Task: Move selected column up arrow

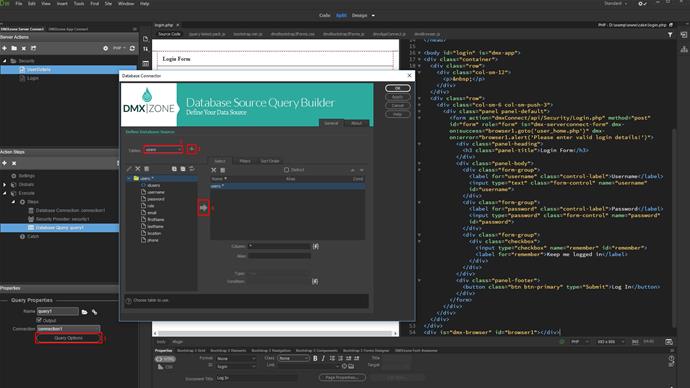Action: click(x=352, y=170)
